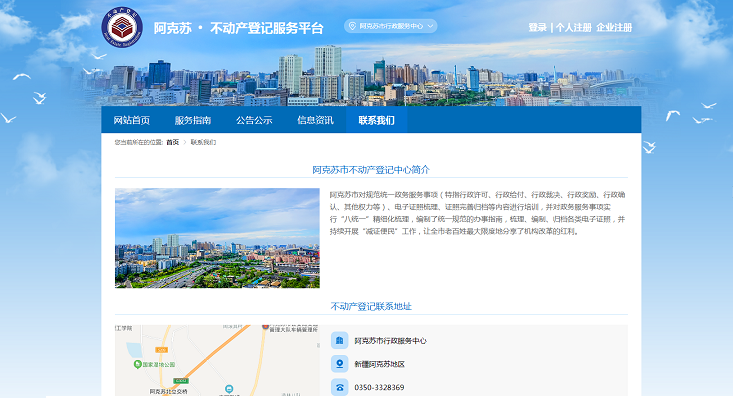Click the 个人注册 link
Image resolution: width=733 pixels, height=398 pixels.
pos(574,28)
